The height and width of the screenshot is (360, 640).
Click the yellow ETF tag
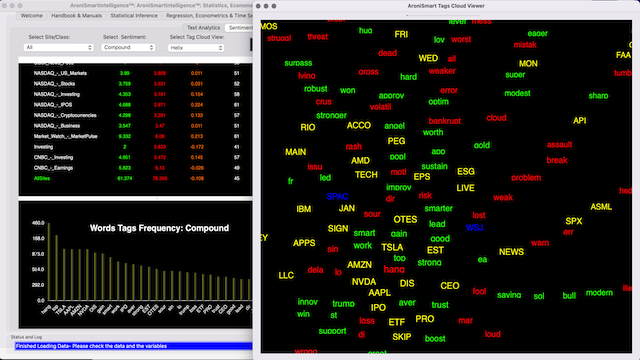click(396, 322)
